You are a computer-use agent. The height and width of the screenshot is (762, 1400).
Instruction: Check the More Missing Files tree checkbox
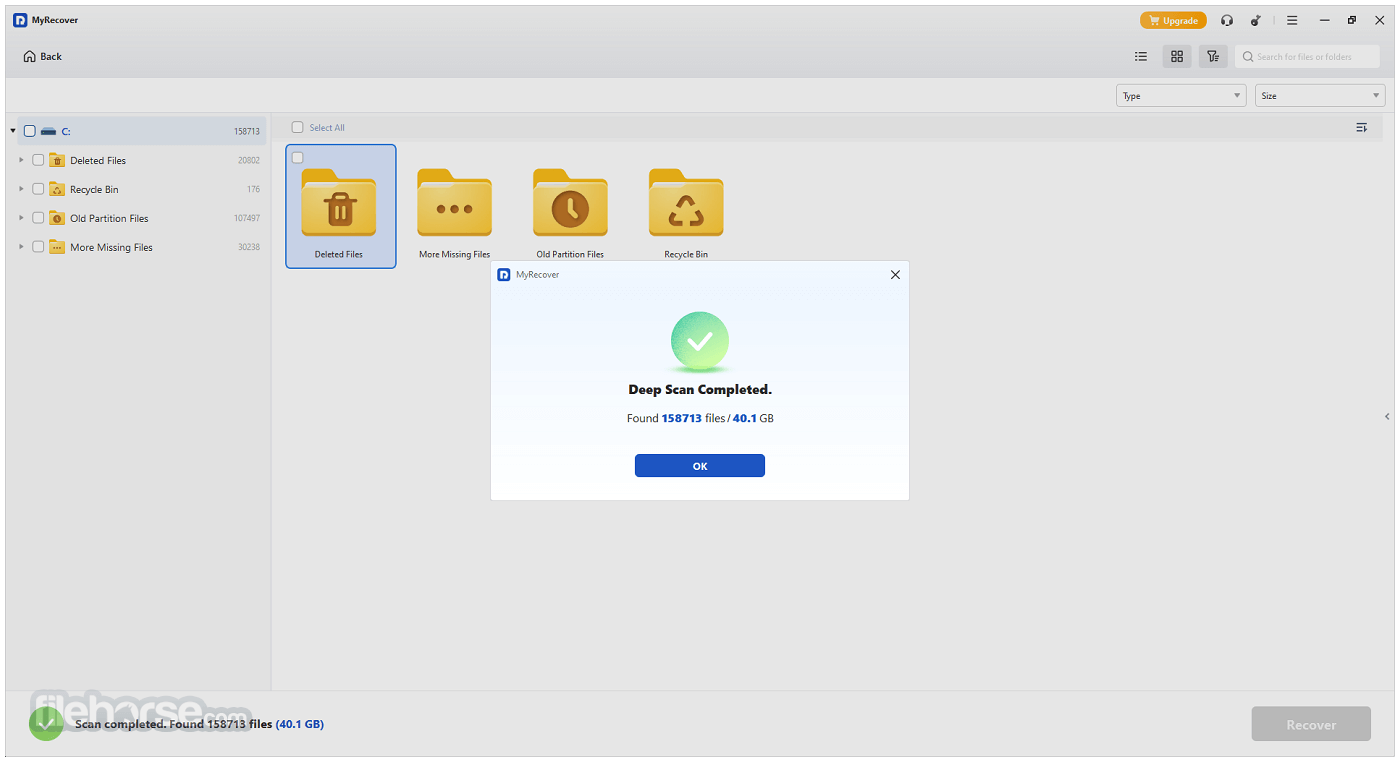coord(38,247)
